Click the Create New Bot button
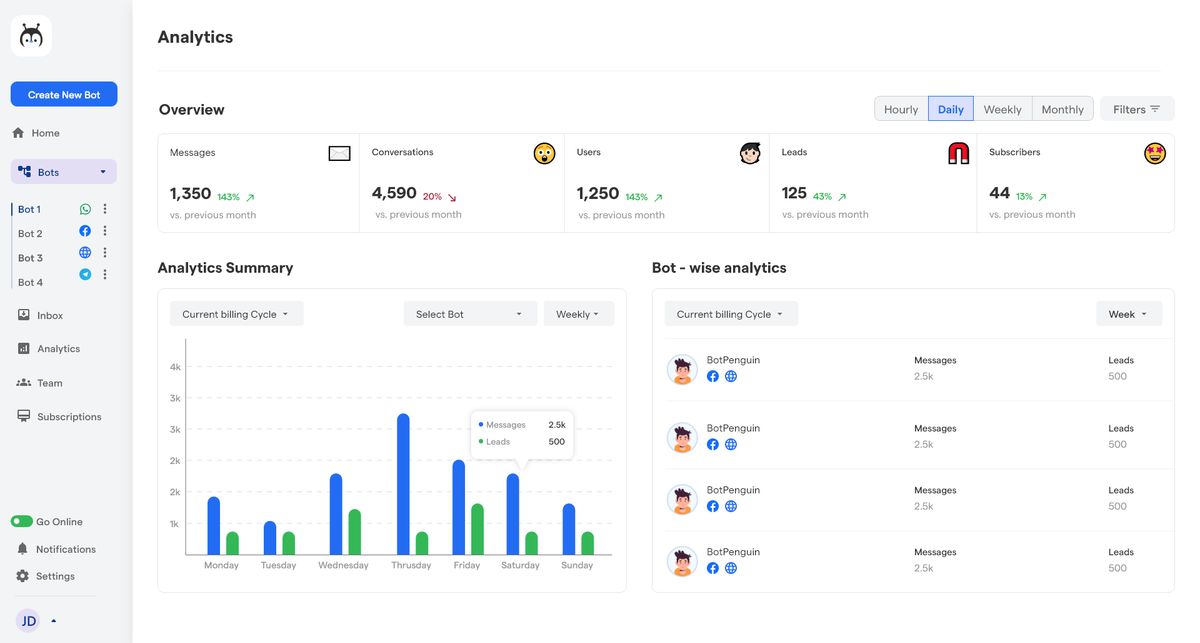The image size is (1200, 643). click(x=64, y=95)
